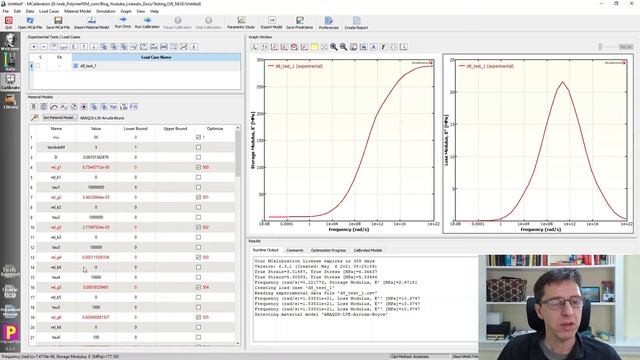Click Save Predictions icon
Viewport: 640px width, 360px height.
[x=300, y=22]
